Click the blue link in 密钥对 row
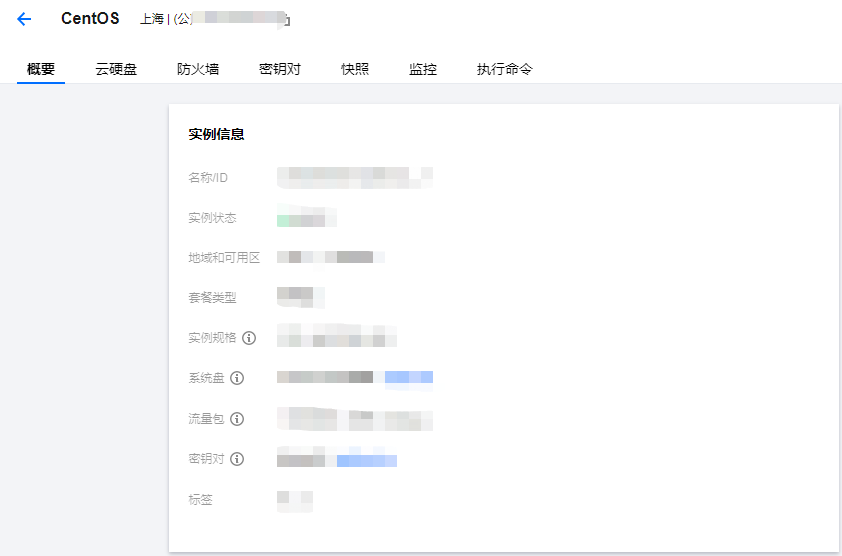The width and height of the screenshot is (842, 556). [x=367, y=461]
